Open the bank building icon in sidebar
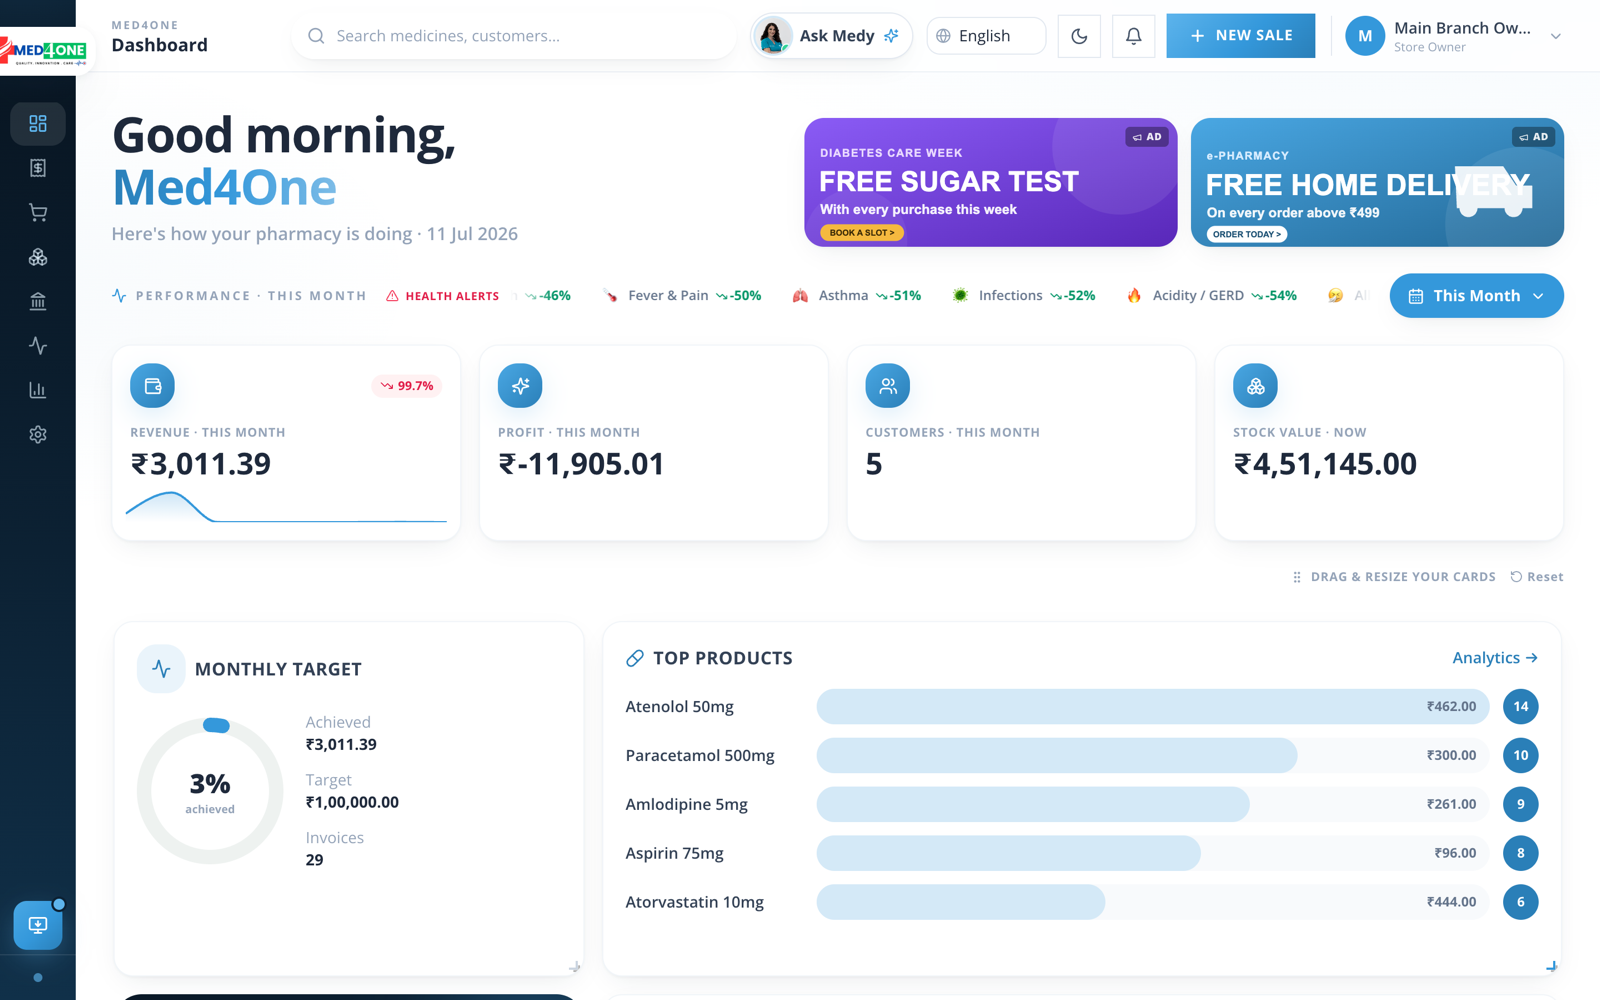This screenshot has width=1600, height=1000. click(x=38, y=301)
